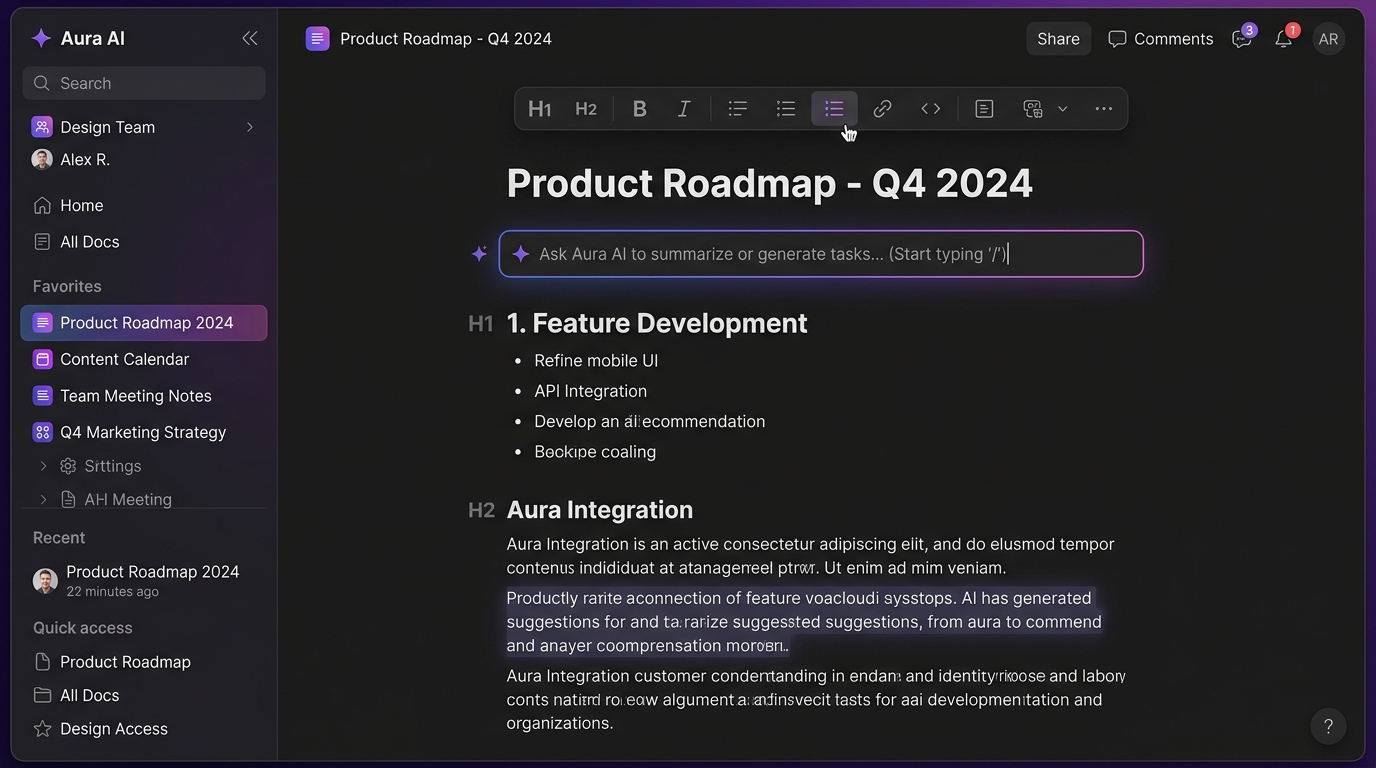Screen dimensions: 1376x768
Task: Focus the sidebar Search field
Action: pyautogui.click(x=144, y=83)
